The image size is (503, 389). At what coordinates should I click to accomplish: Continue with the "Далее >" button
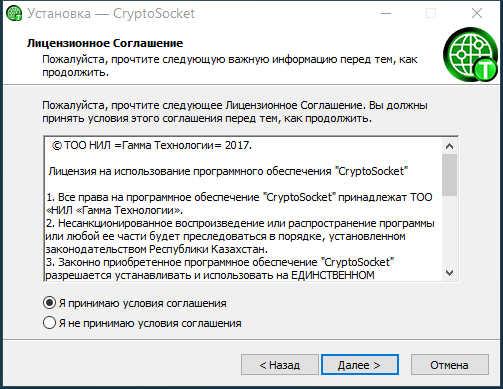pyautogui.click(x=360, y=365)
